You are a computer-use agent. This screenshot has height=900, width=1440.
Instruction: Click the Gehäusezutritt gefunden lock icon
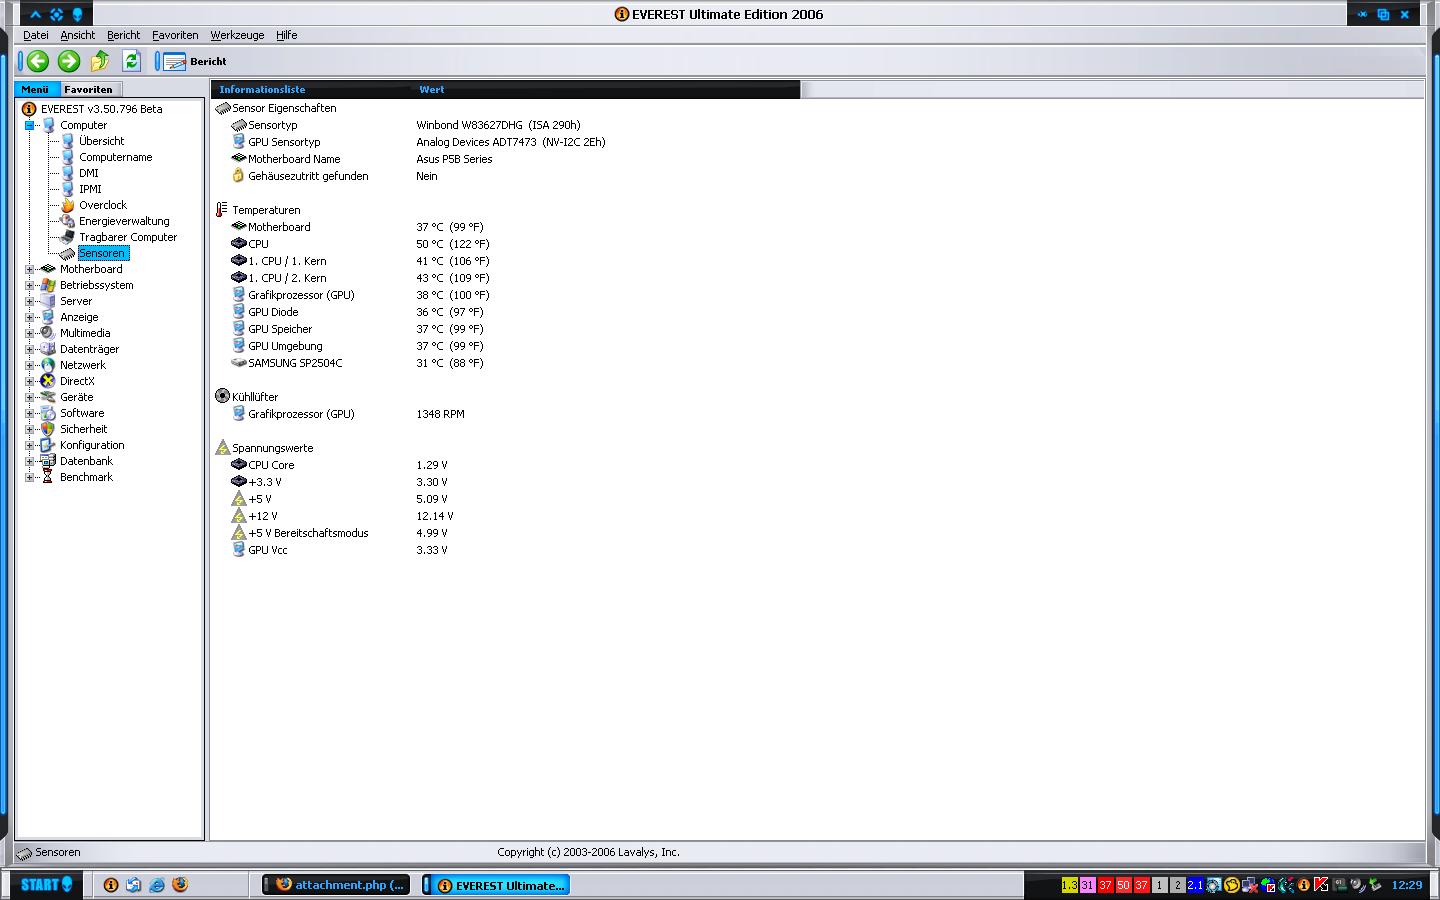pos(238,176)
